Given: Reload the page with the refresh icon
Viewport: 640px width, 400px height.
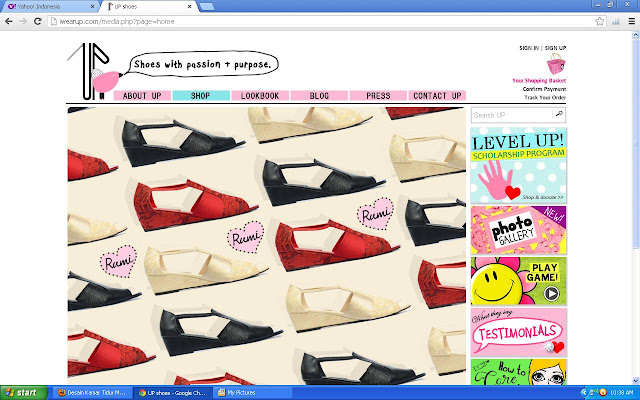Looking at the screenshot, I should pyautogui.click(x=38, y=21).
